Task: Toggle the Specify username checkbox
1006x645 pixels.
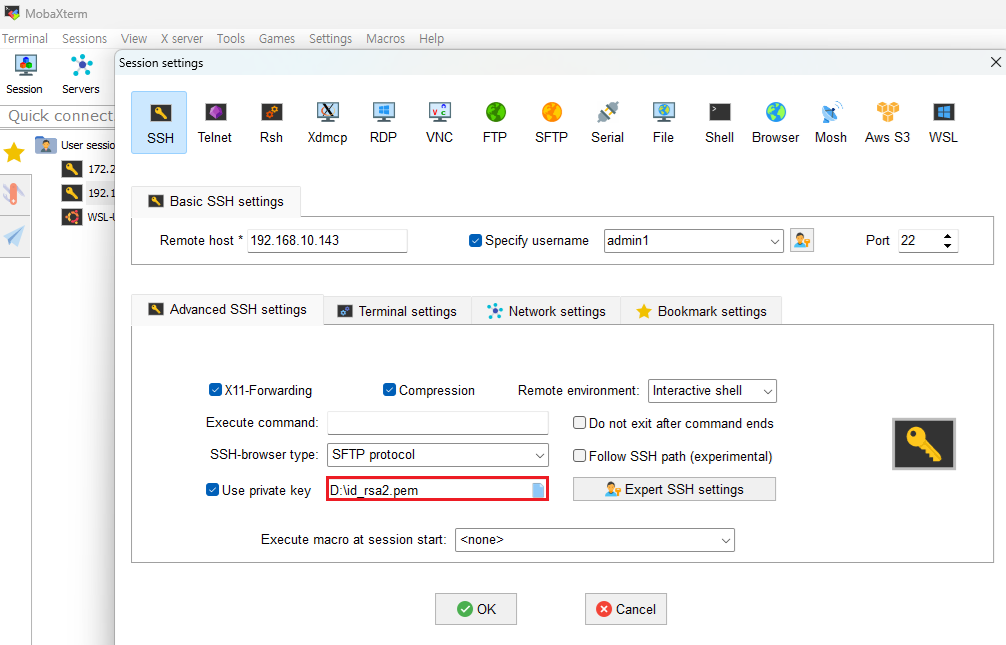Action: click(x=475, y=241)
